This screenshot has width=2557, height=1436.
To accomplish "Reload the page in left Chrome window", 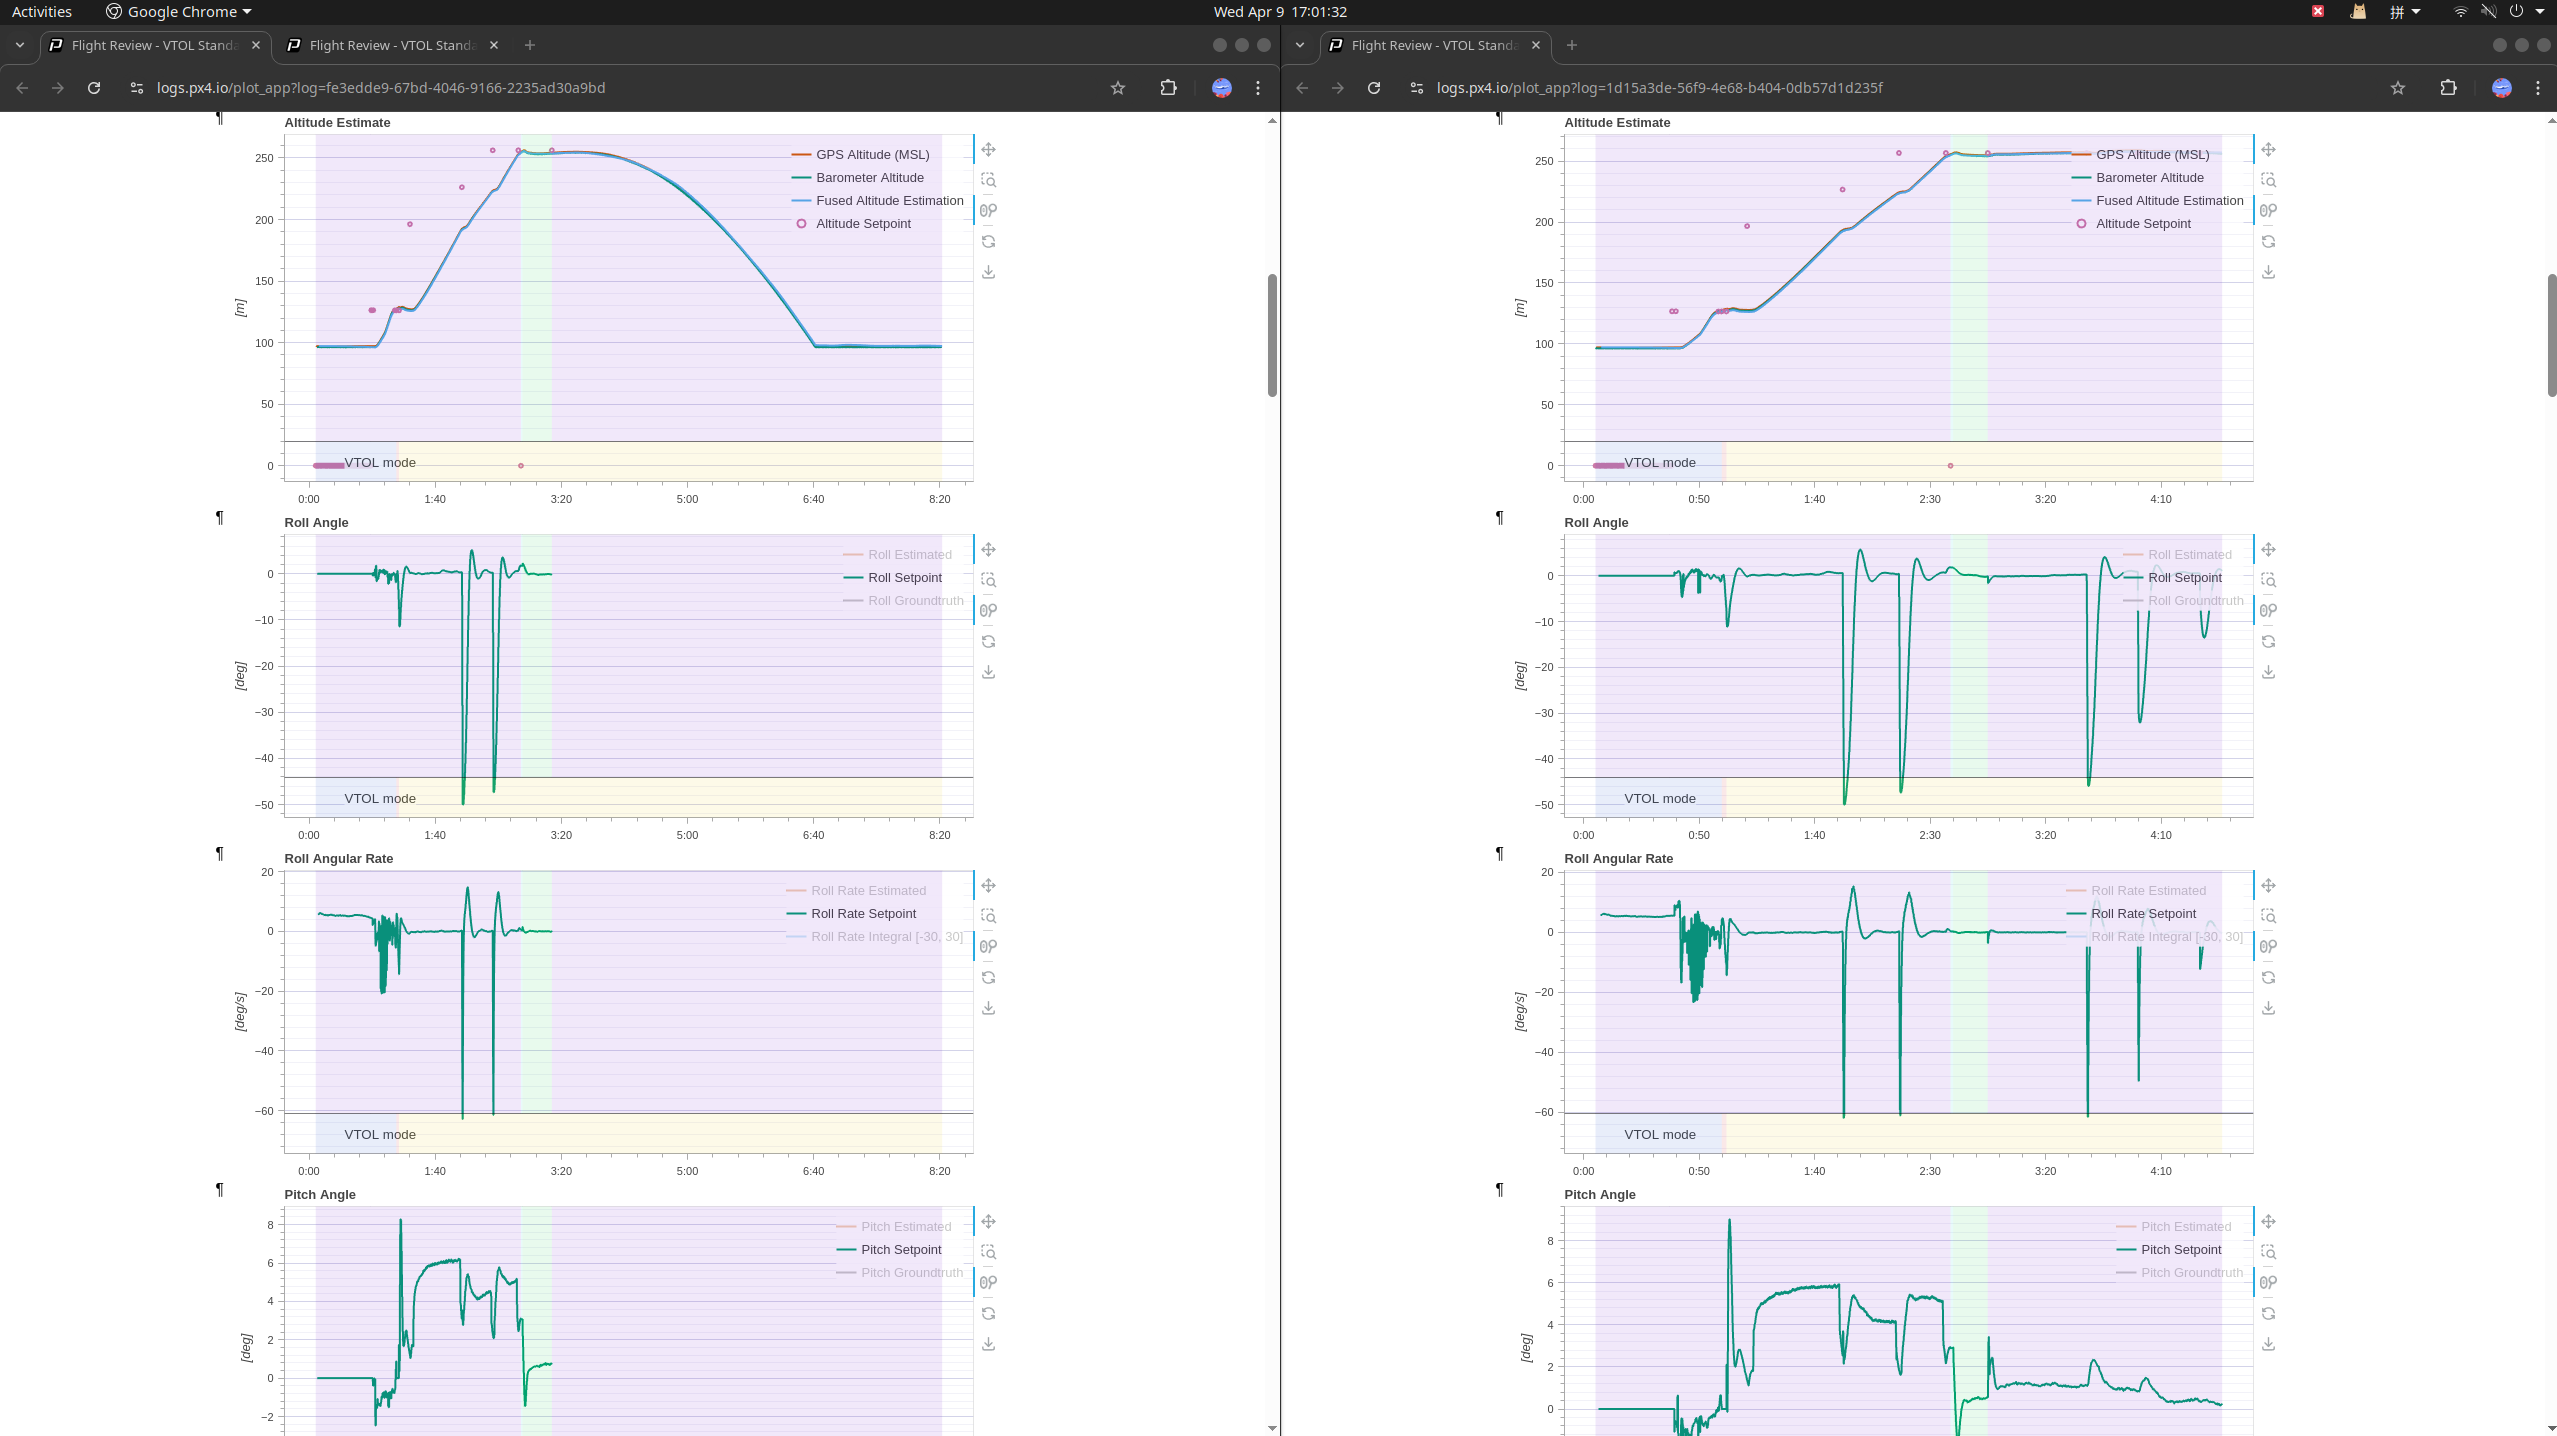I will [x=94, y=88].
